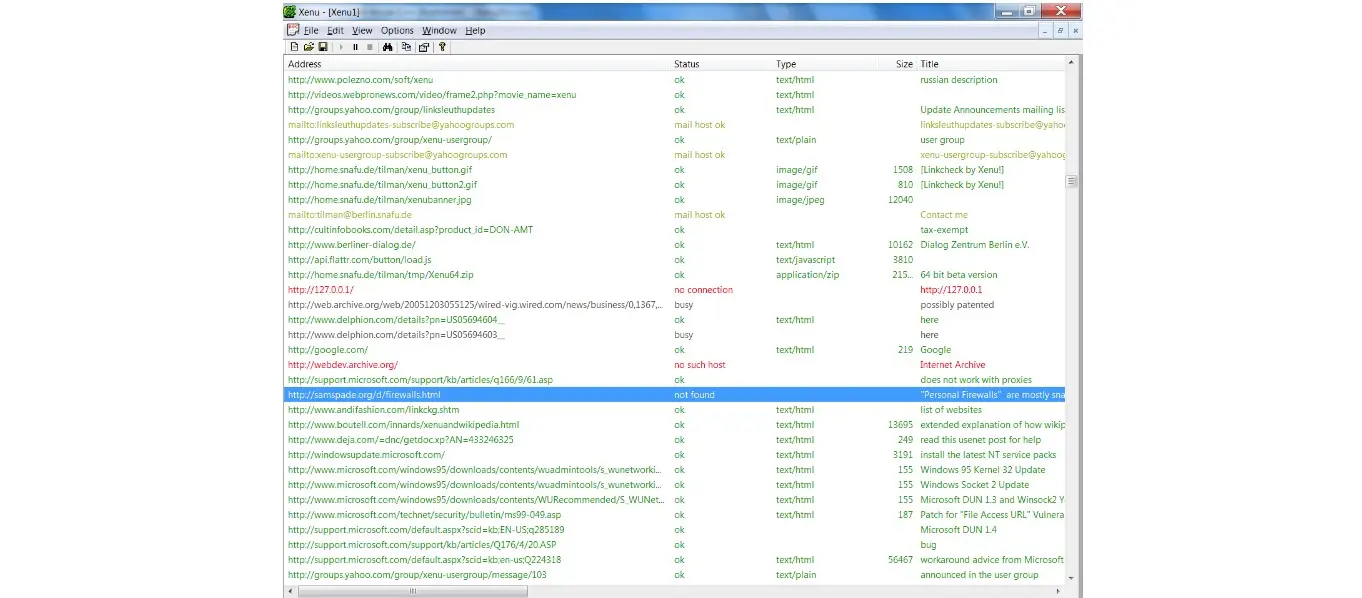The width and height of the screenshot is (1362, 598).
Task: Click the vertical scrollbar up arrow
Action: [x=1072, y=63]
